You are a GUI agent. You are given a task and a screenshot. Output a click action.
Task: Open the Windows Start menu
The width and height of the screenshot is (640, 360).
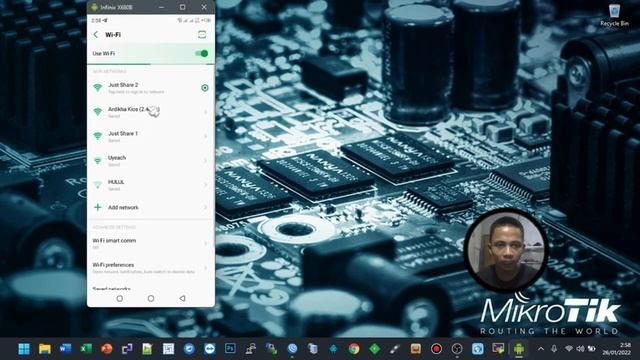tap(24, 349)
